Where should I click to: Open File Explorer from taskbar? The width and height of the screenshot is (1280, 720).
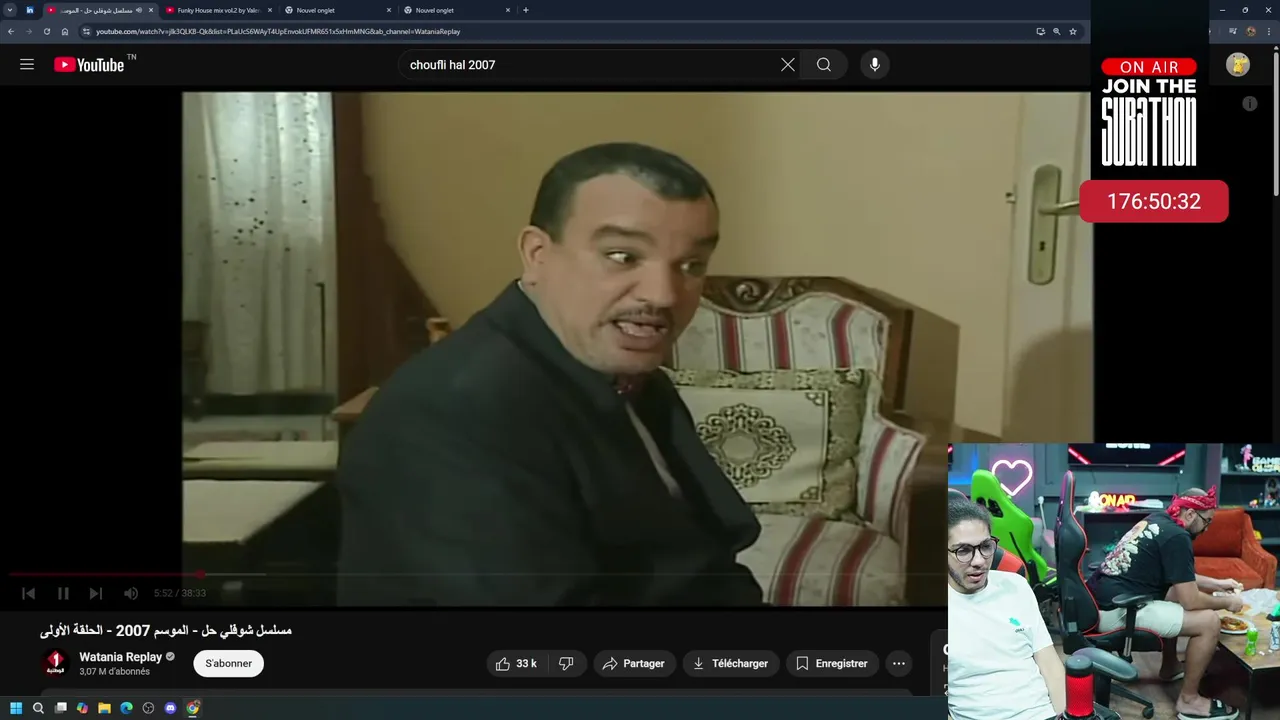[x=104, y=708]
